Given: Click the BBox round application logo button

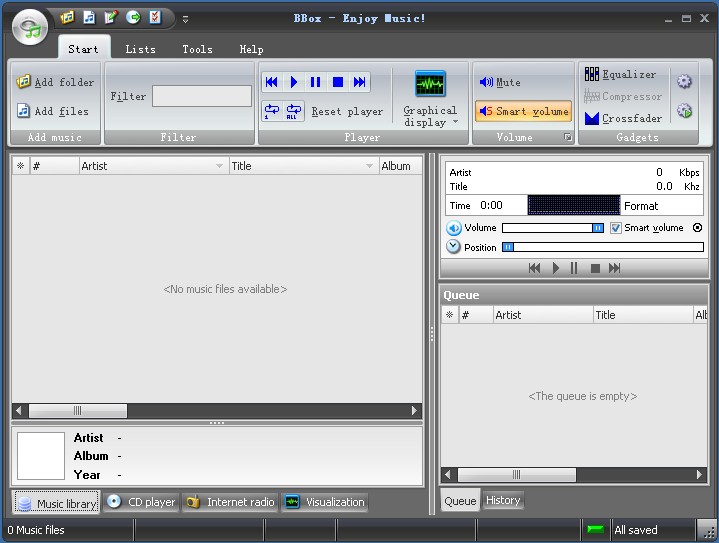Looking at the screenshot, I should coord(33,27).
